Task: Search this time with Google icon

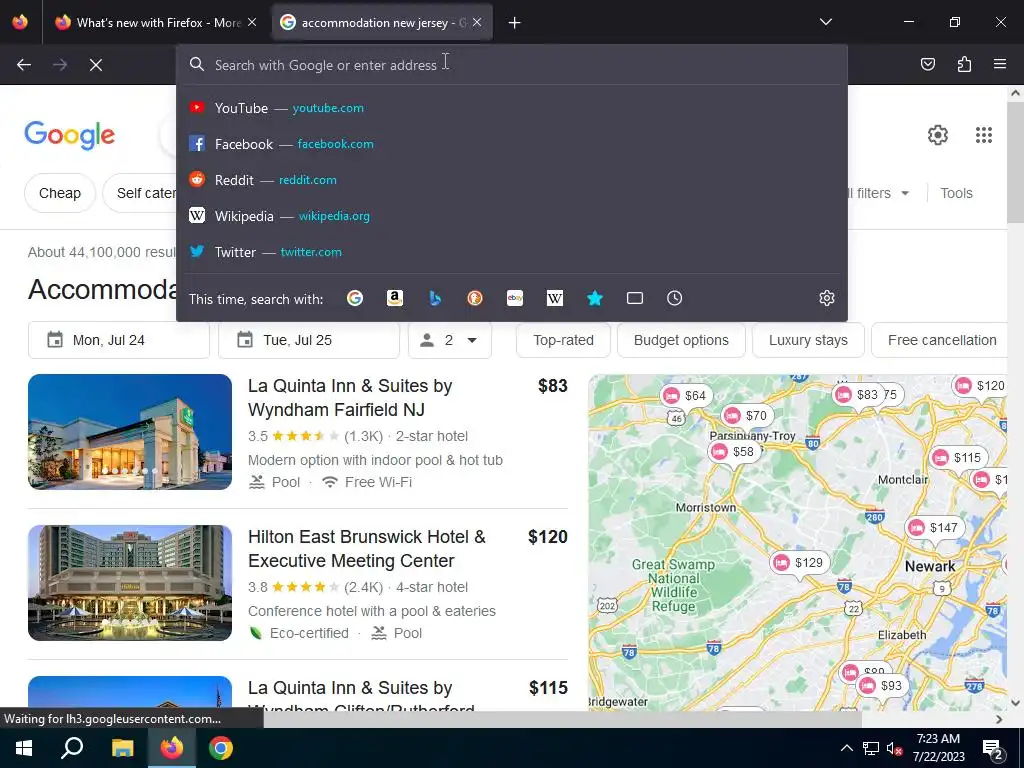Action: [355, 298]
